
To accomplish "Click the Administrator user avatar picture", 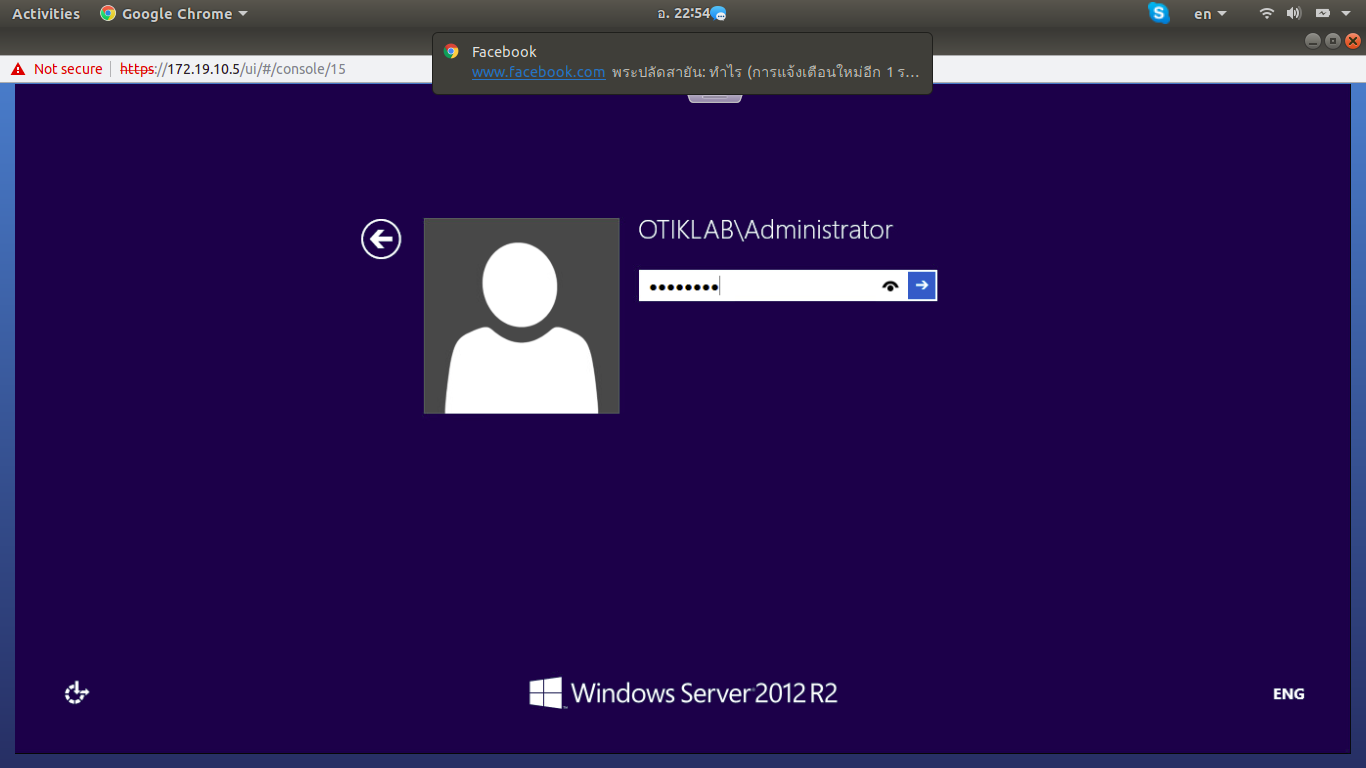I will tap(521, 316).
